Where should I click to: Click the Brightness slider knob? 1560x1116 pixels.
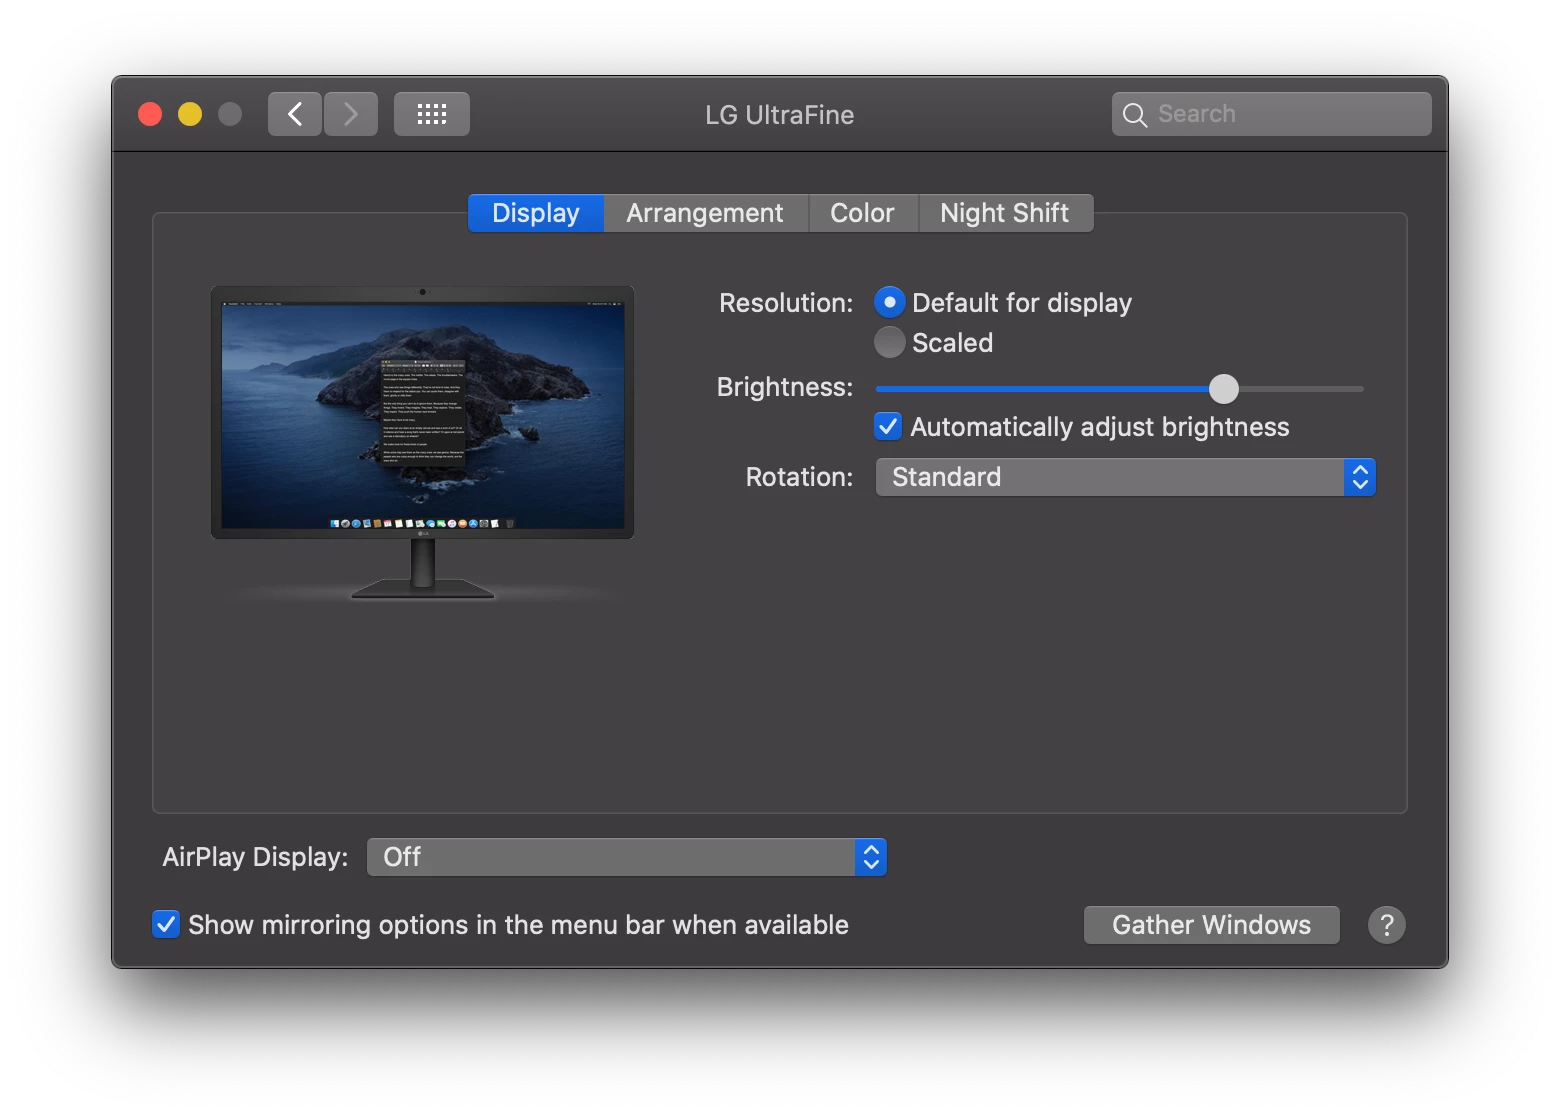1224,388
